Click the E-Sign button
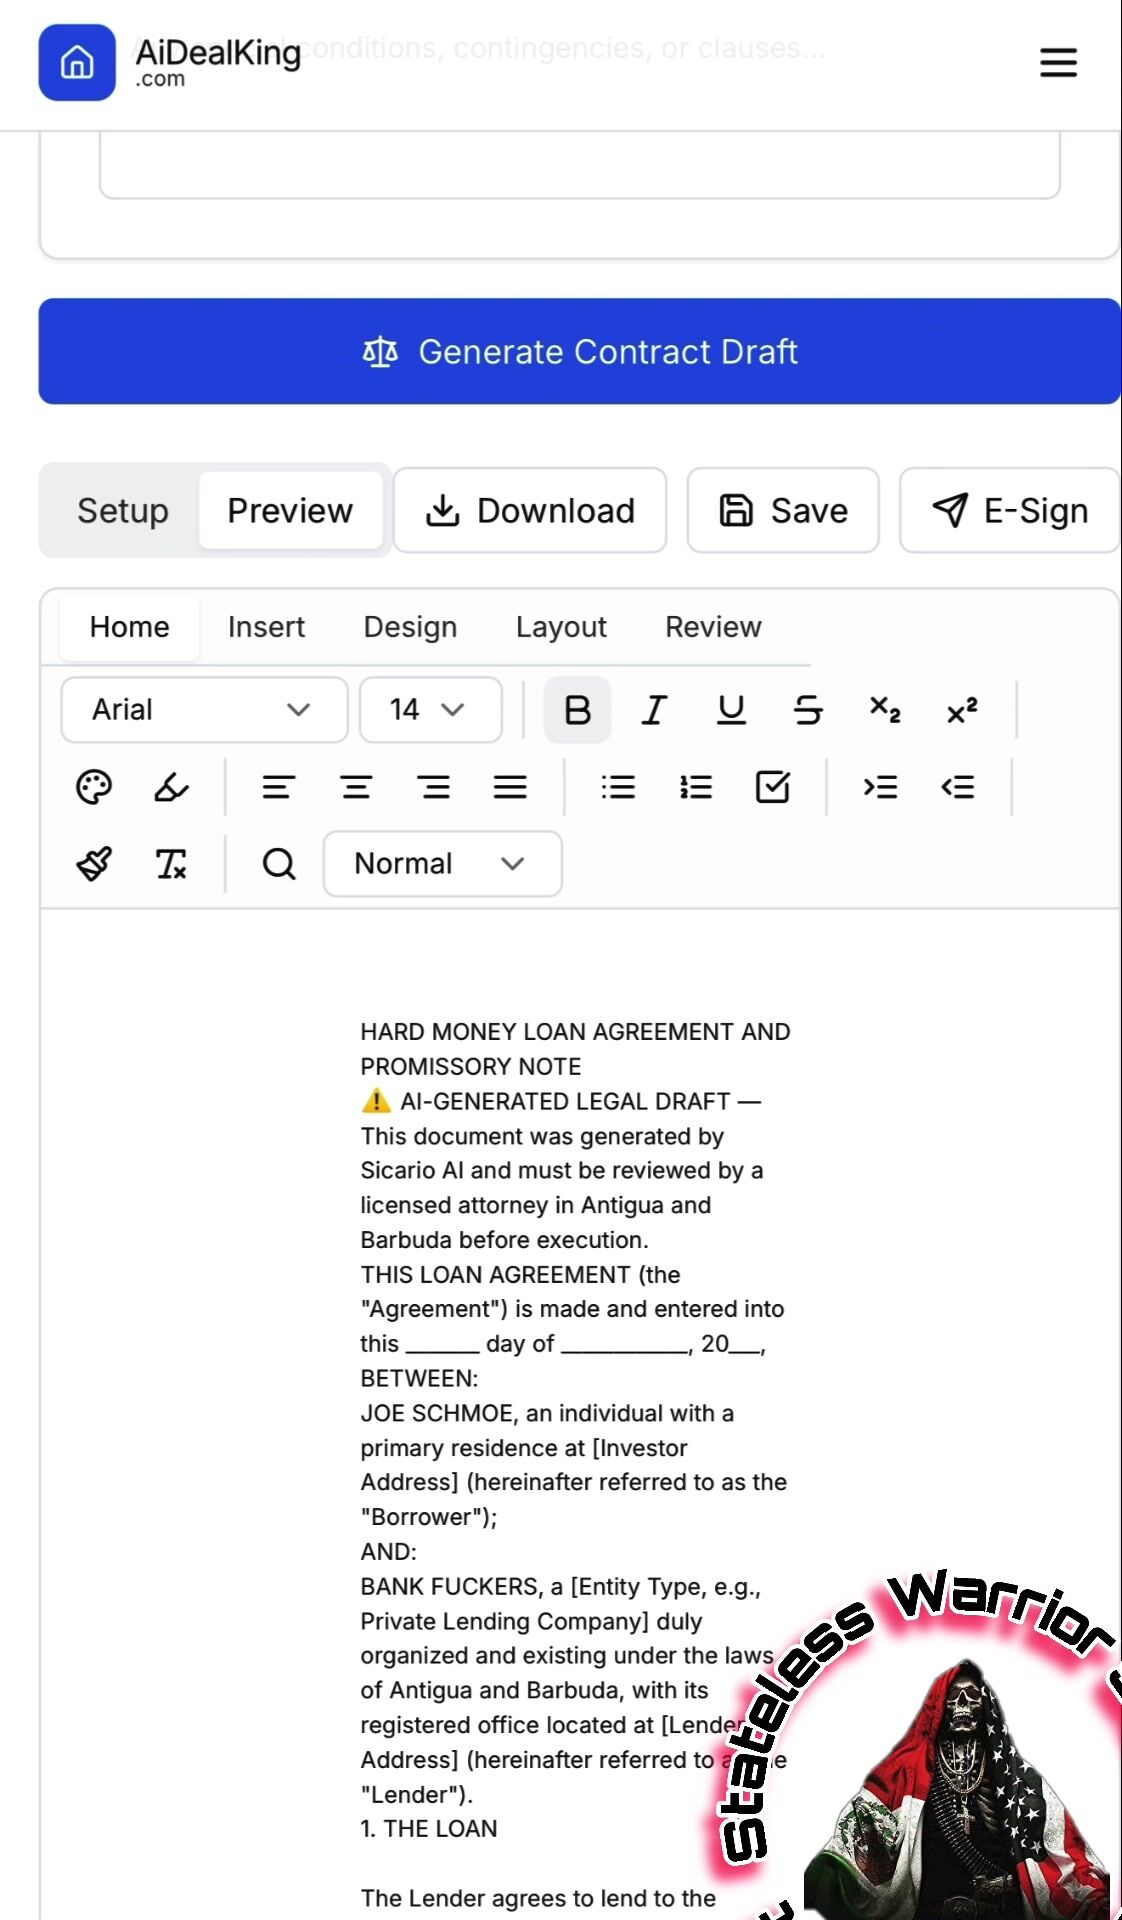This screenshot has width=1122, height=1920. coord(1010,511)
